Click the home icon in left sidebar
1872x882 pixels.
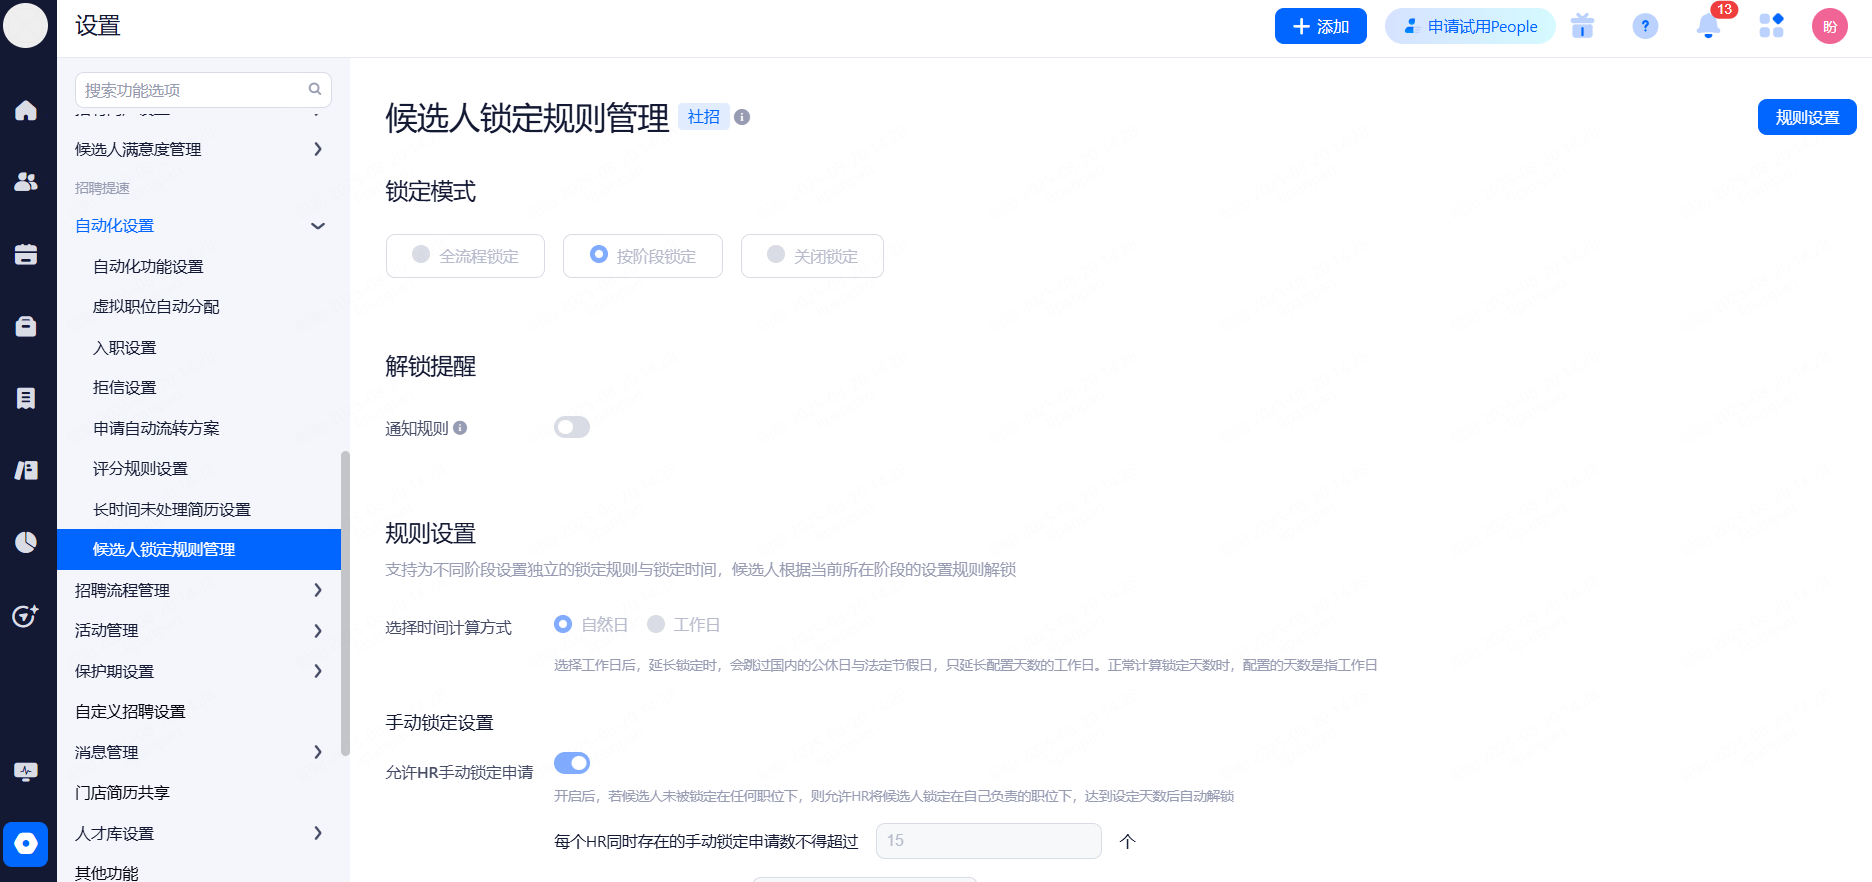click(x=26, y=110)
